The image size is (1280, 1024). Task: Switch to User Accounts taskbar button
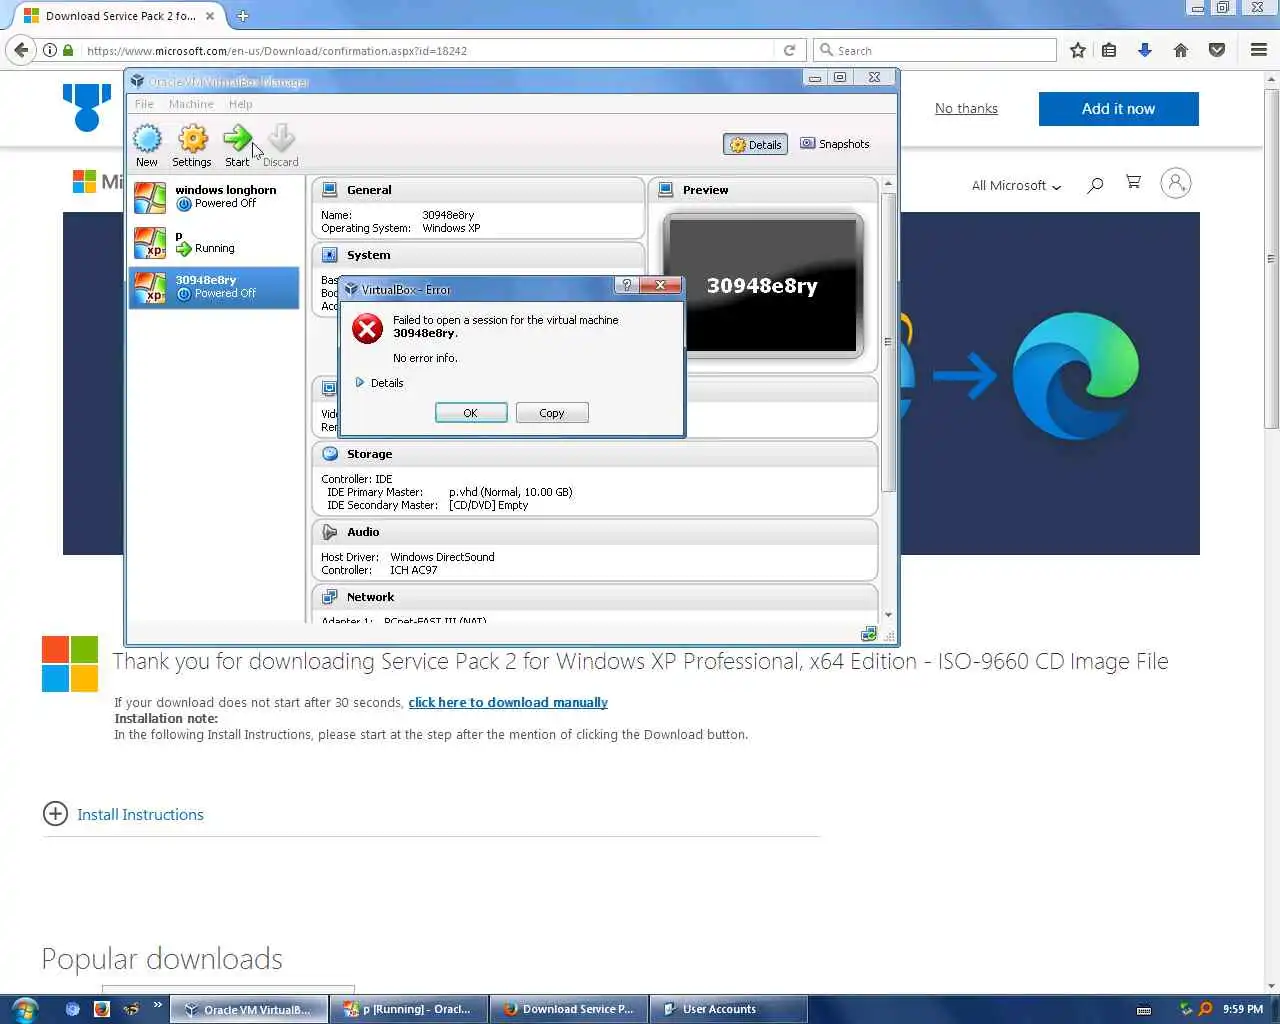pos(730,1009)
